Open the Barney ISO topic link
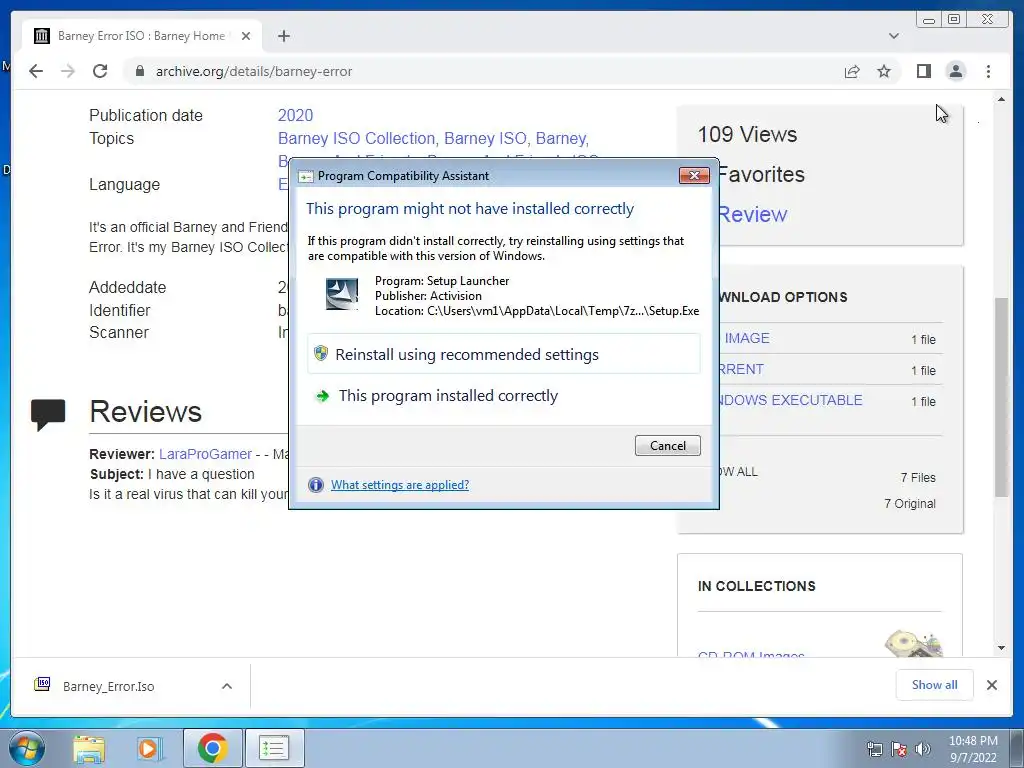 [485, 138]
